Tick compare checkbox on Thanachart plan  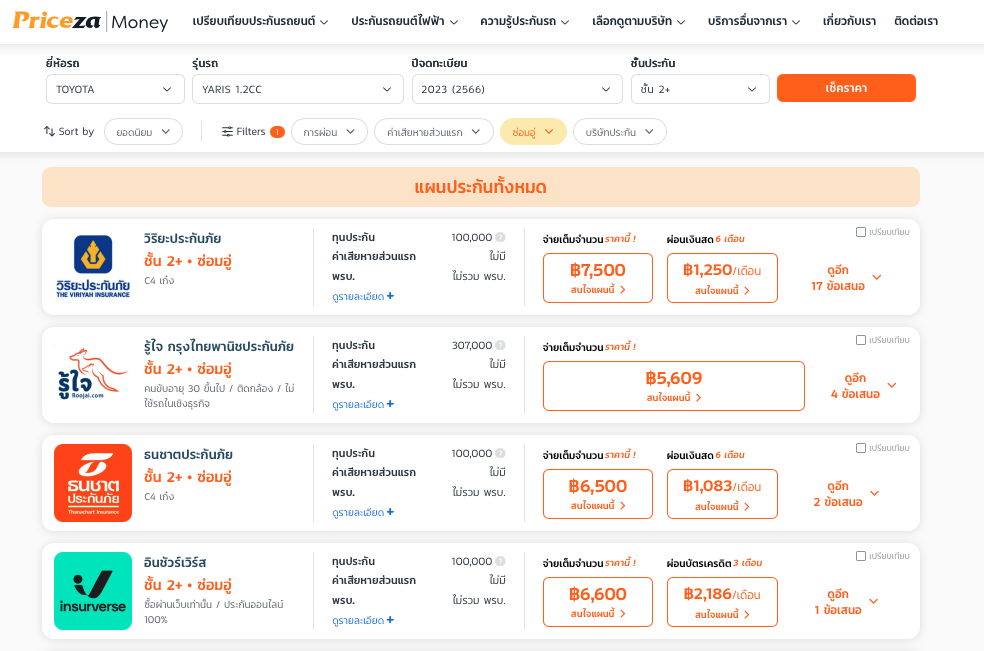click(861, 448)
